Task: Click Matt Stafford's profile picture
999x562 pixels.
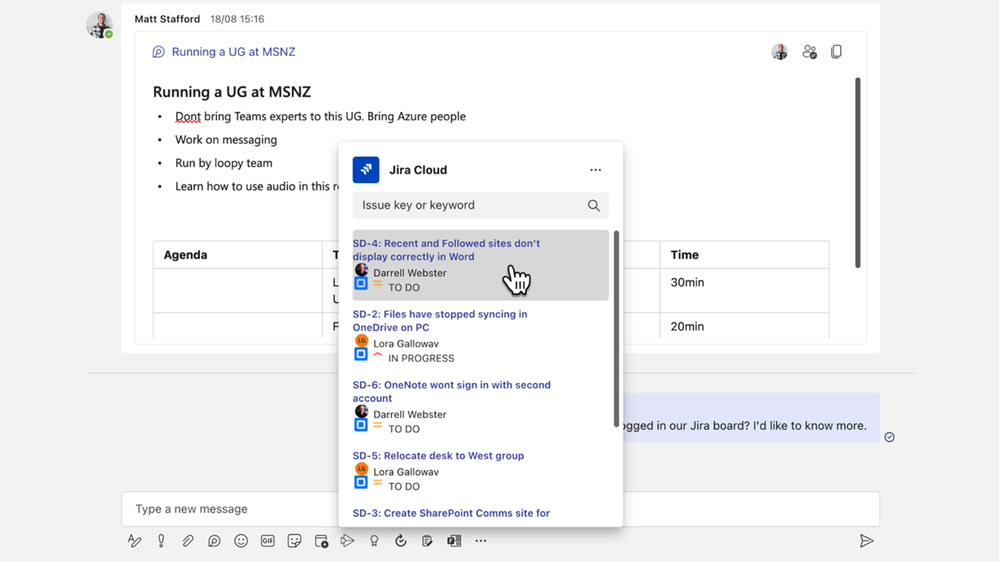Action: [x=99, y=25]
